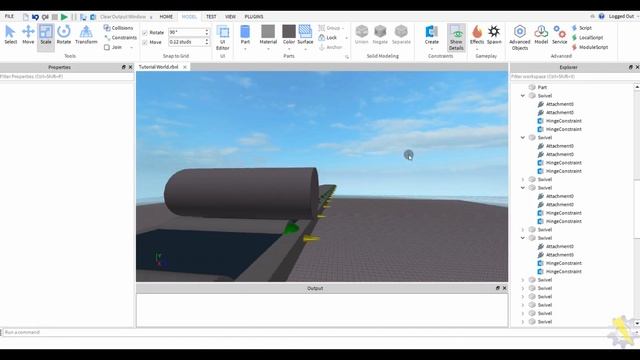Click the Filter Properties search field

click(x=67, y=76)
